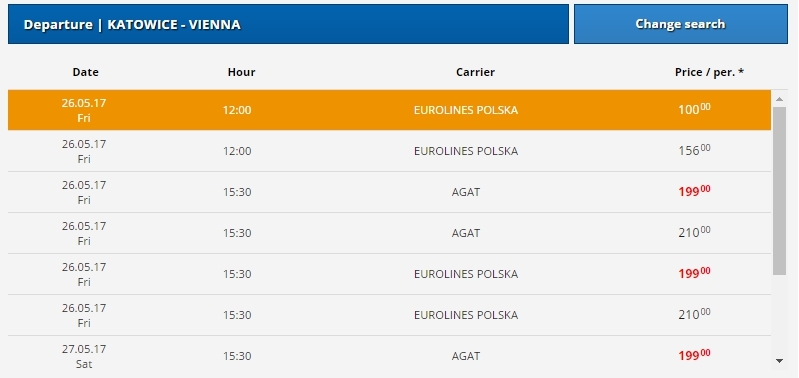Click the 156.00 price in the second row

694,150
